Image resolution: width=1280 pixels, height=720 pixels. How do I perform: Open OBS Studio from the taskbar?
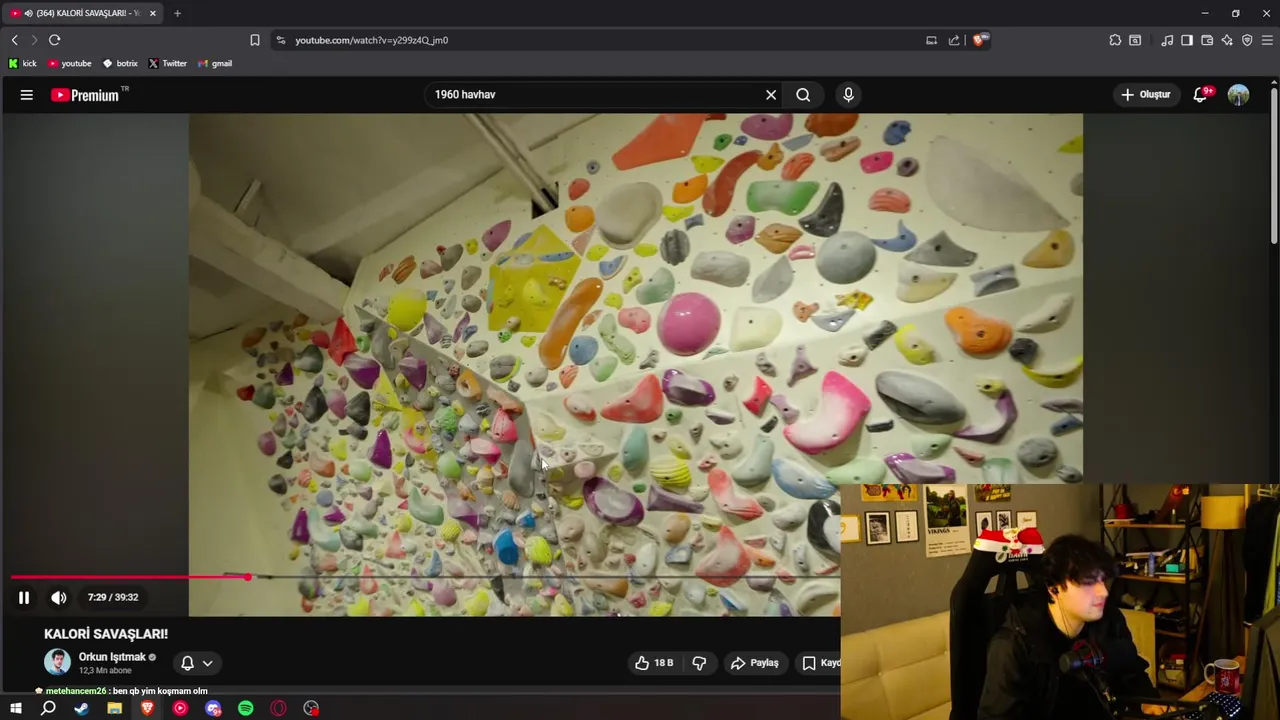311,708
